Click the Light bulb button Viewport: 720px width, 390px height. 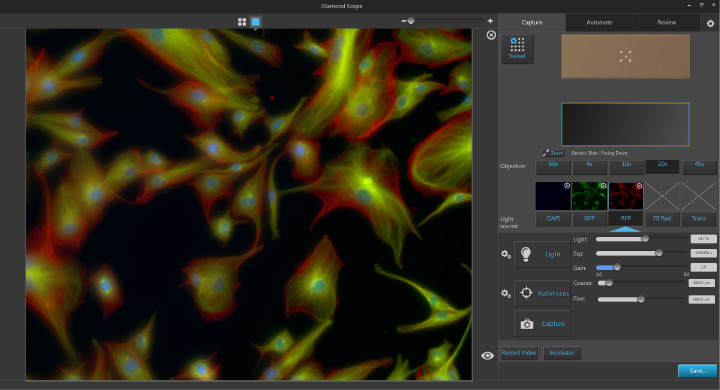click(x=542, y=254)
